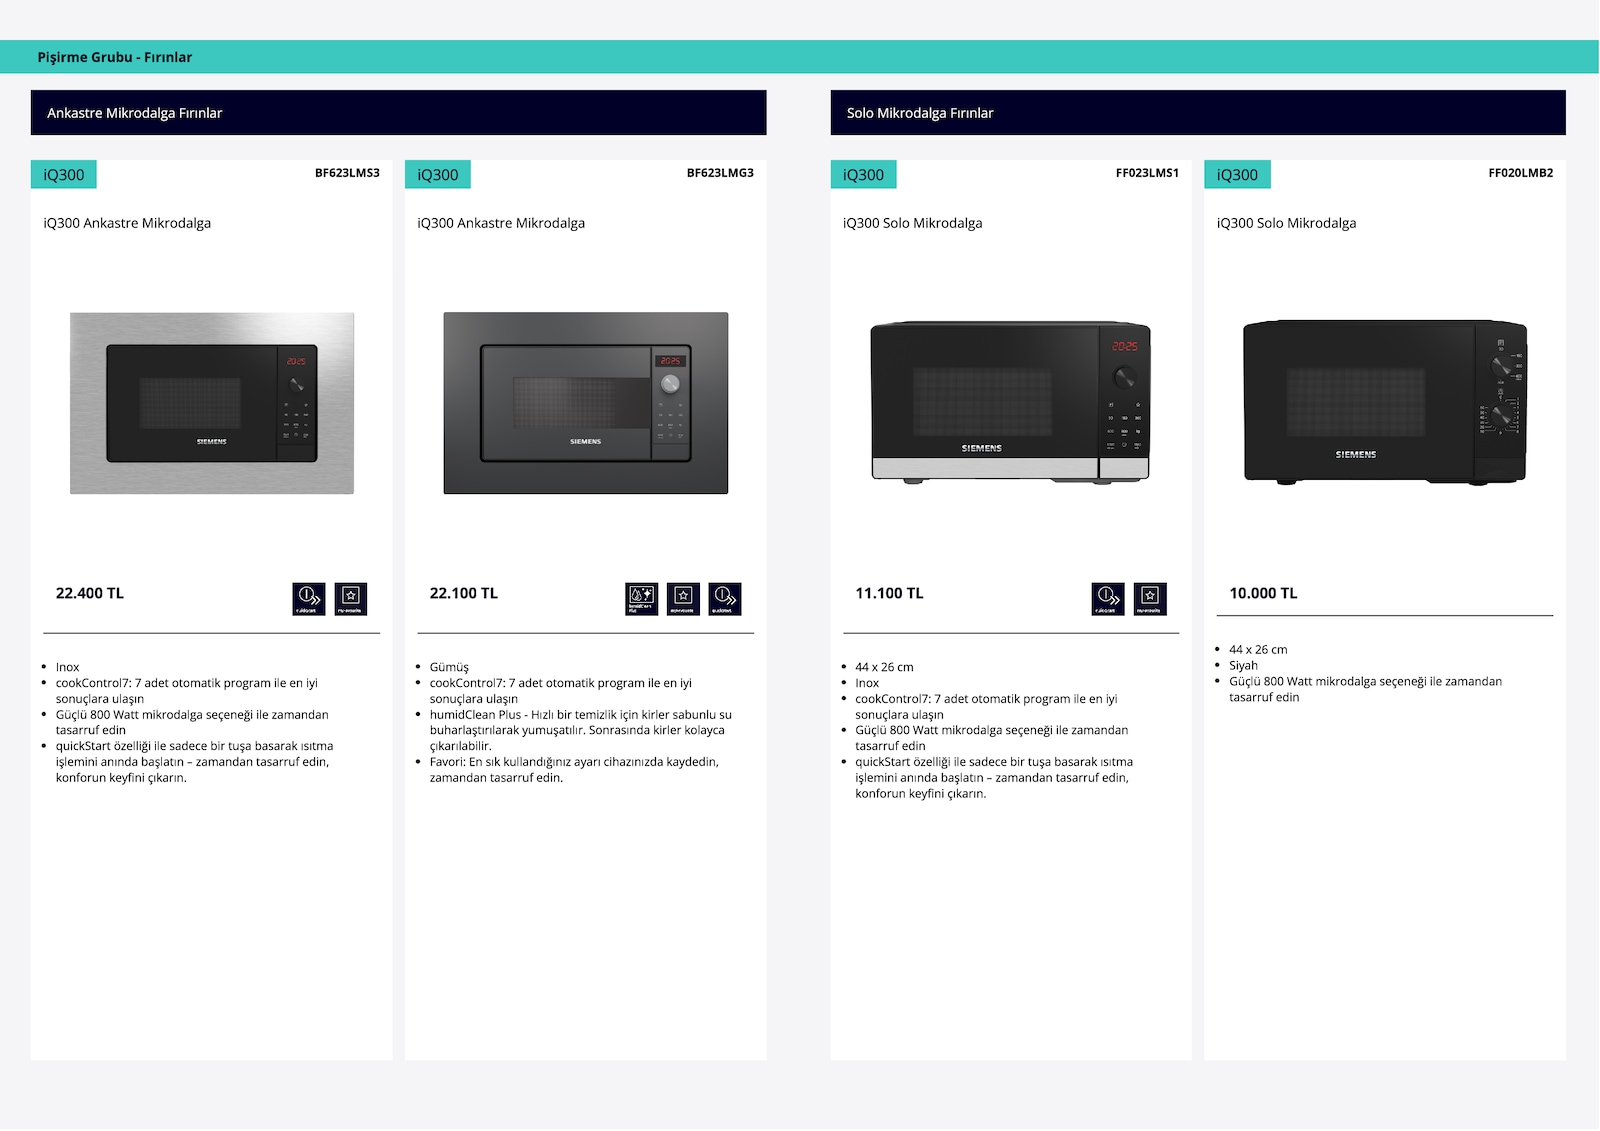This screenshot has width=1600, height=1131.
Task: Click the iQ300 badge beside FF020LMB2
Action: pyautogui.click(x=1238, y=175)
